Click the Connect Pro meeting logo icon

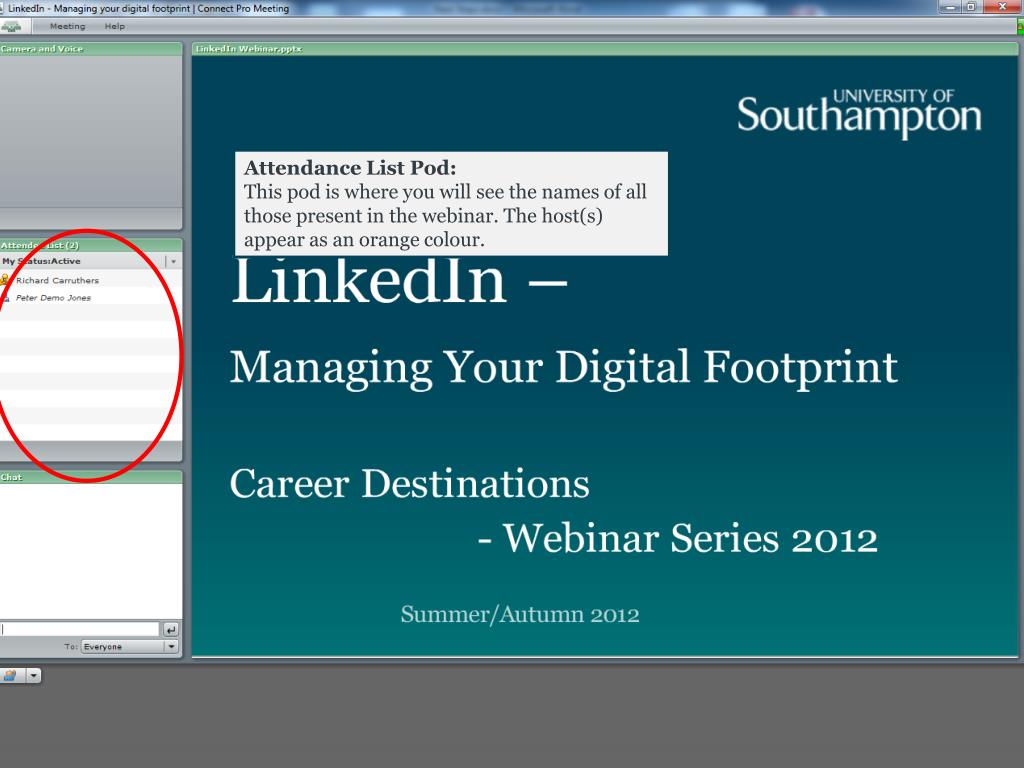[10, 27]
